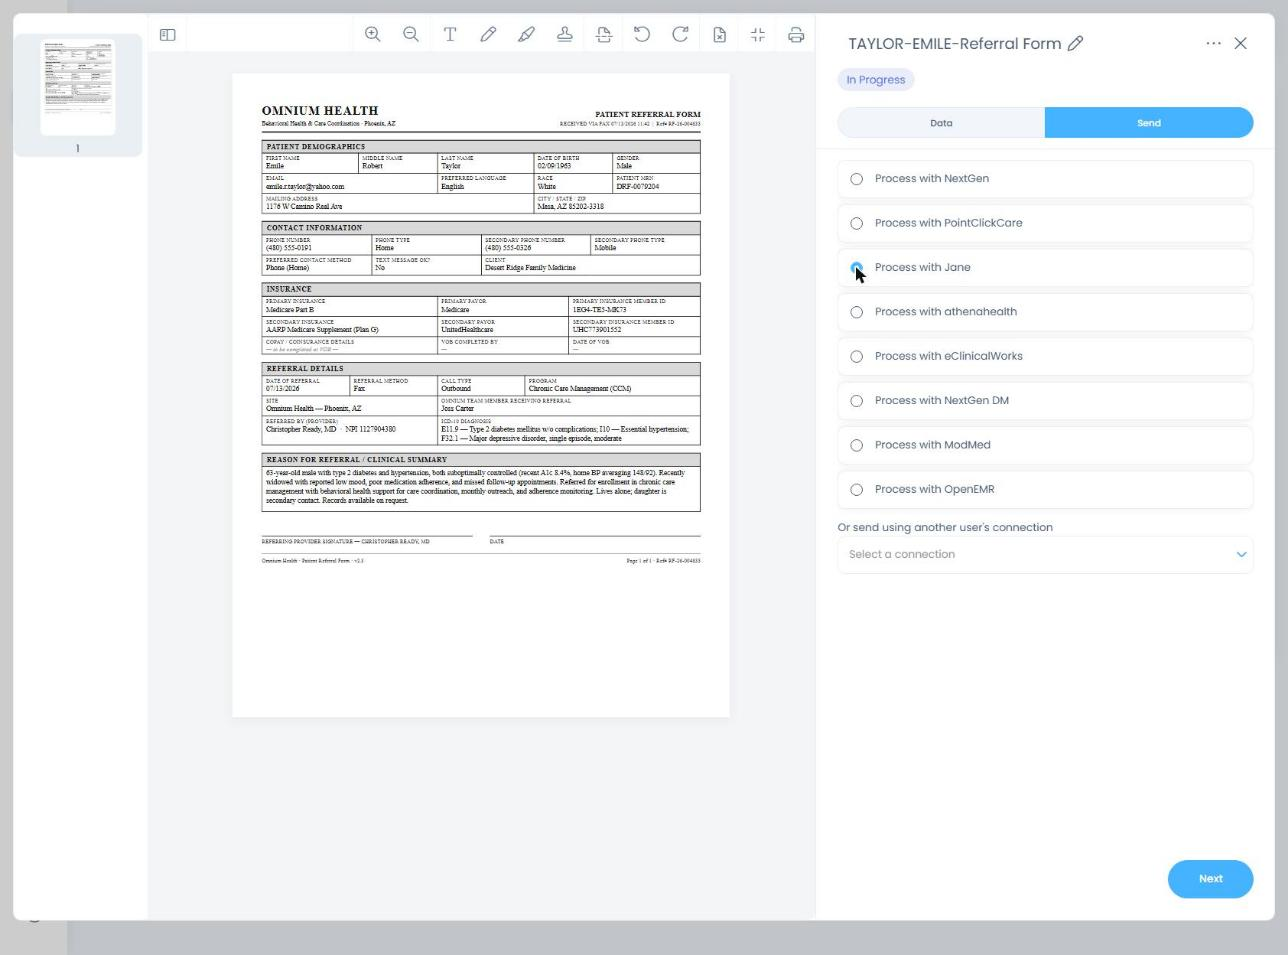Image resolution: width=1288 pixels, height=955 pixels.
Task: Select page 1 thumbnail
Action: coord(78,88)
